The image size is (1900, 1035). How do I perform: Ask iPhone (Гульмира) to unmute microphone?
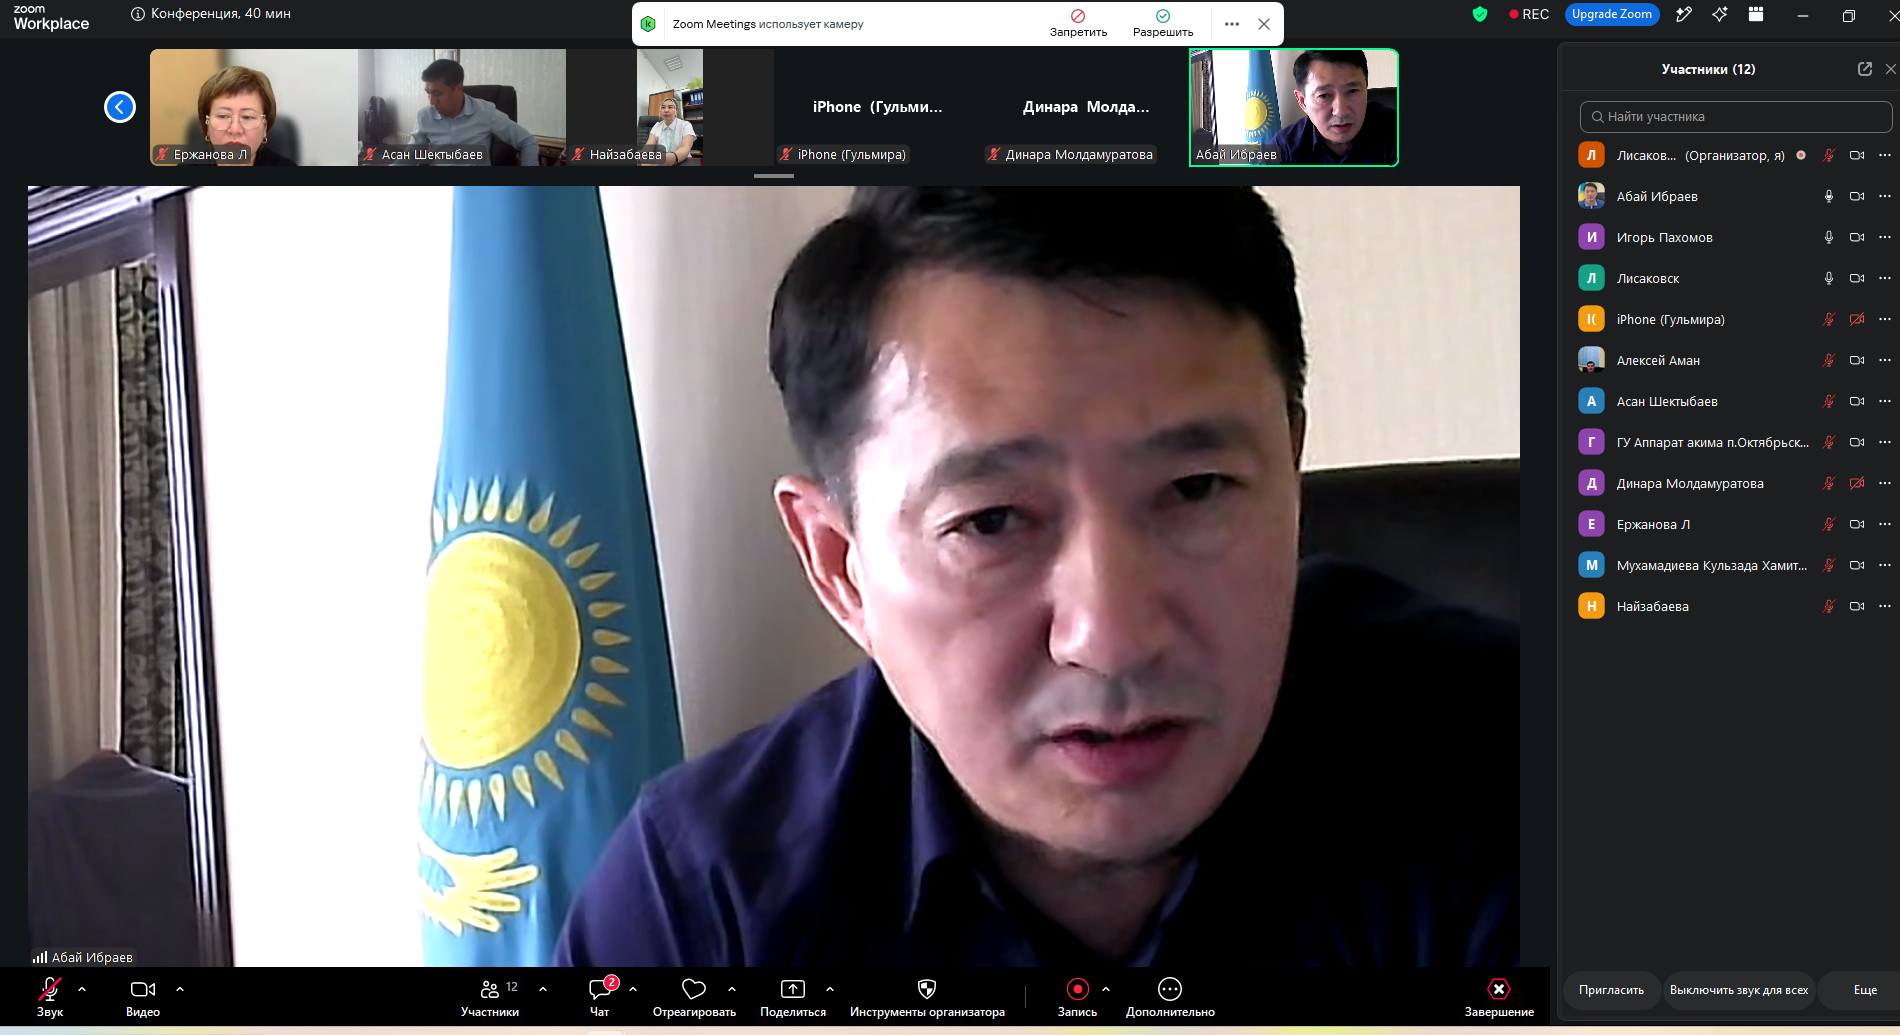[1829, 319]
